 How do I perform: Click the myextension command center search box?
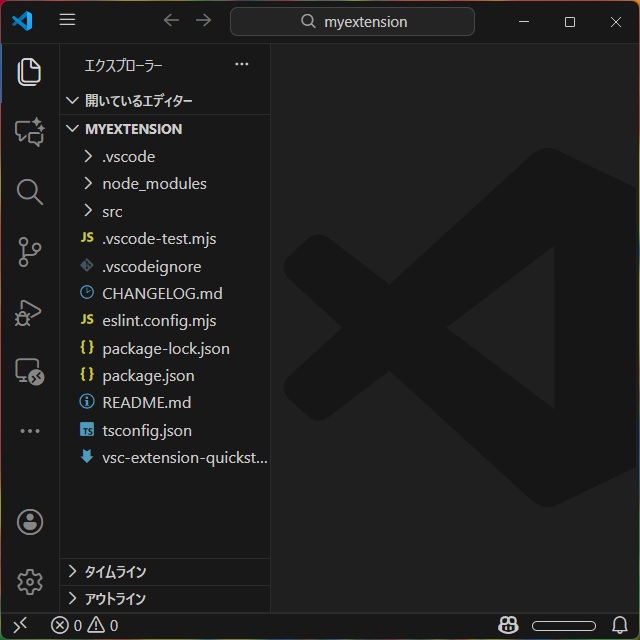[352, 21]
